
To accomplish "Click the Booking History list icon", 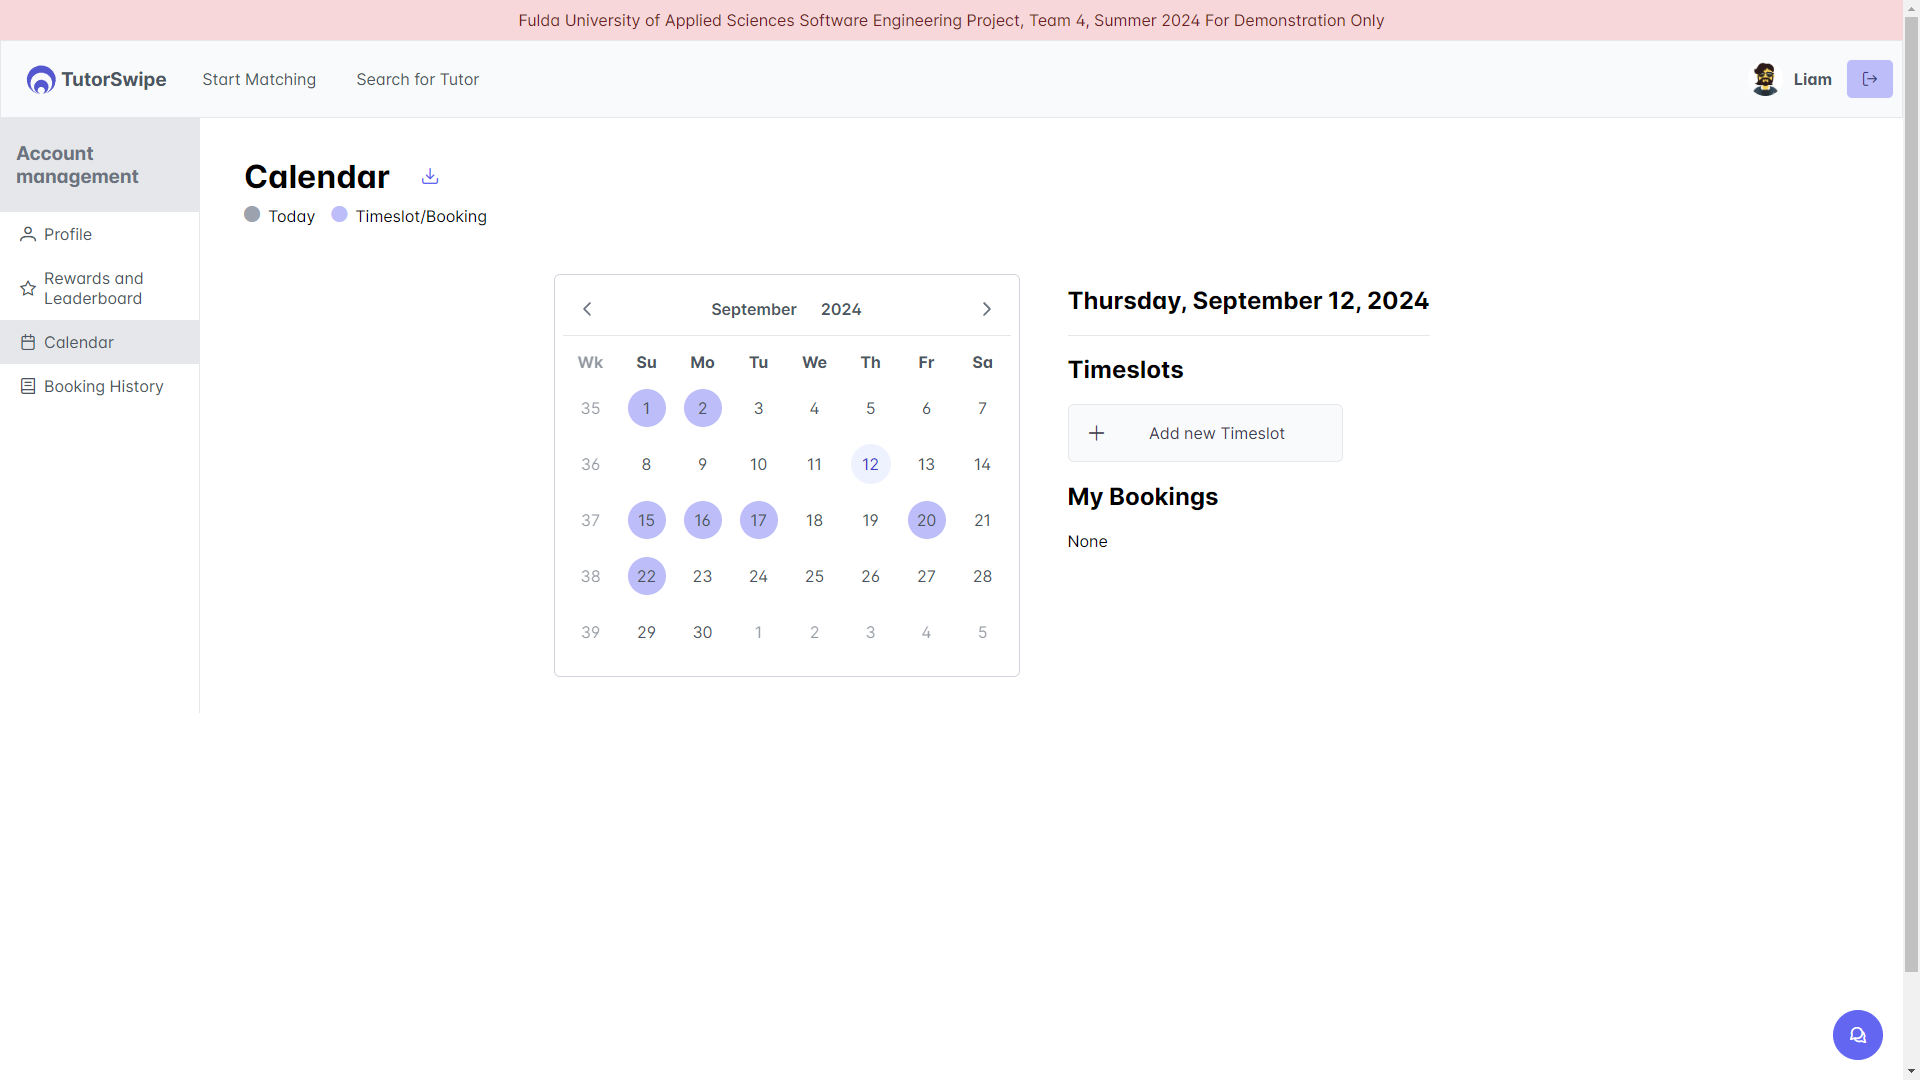I will [x=28, y=386].
